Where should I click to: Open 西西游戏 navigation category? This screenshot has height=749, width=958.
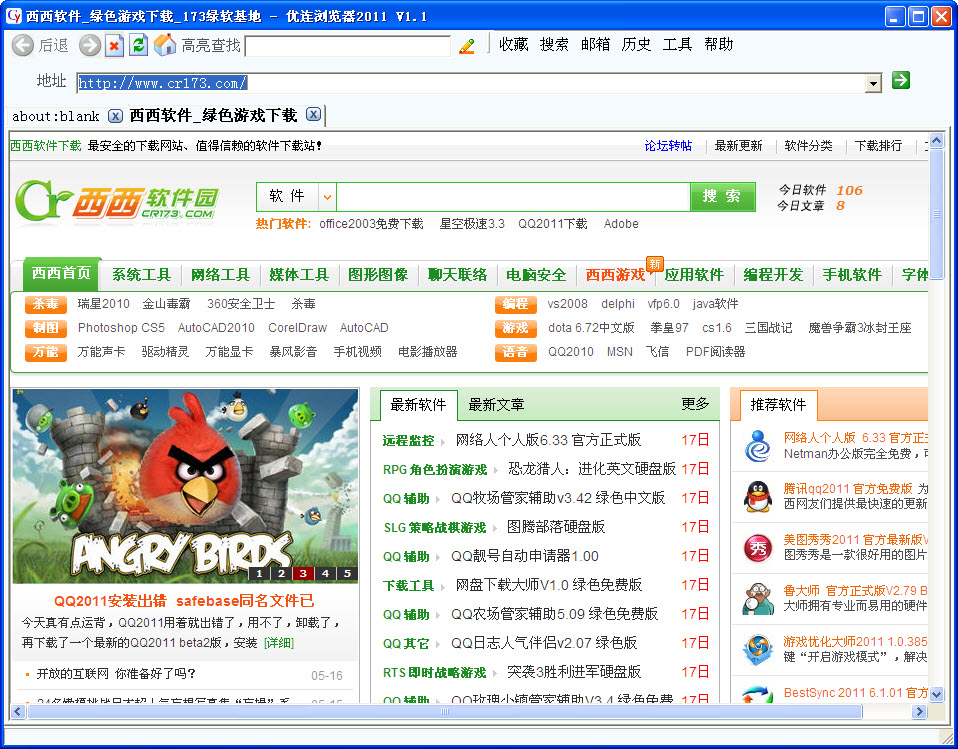tap(615, 275)
